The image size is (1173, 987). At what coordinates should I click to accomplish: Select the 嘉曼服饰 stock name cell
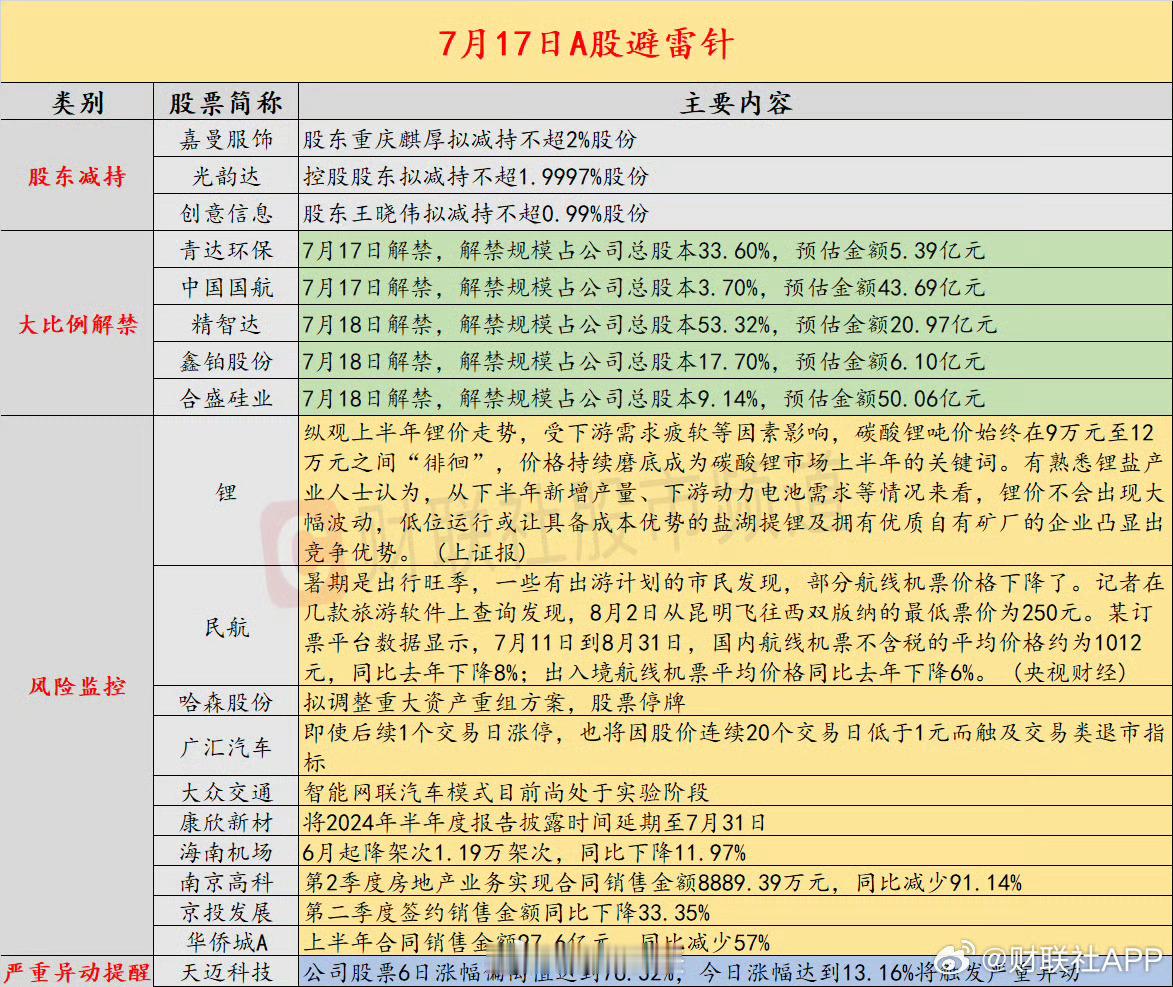coord(225,139)
